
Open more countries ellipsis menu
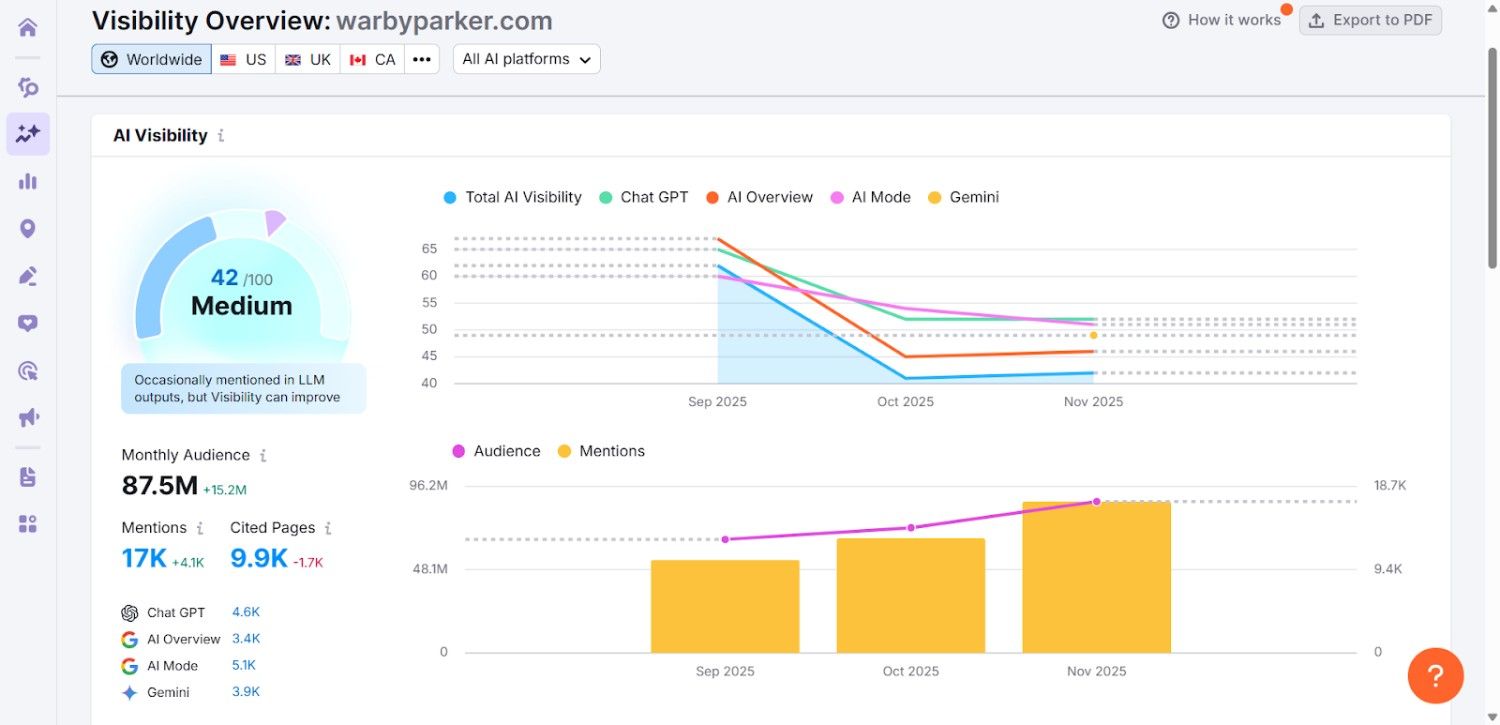tap(422, 59)
